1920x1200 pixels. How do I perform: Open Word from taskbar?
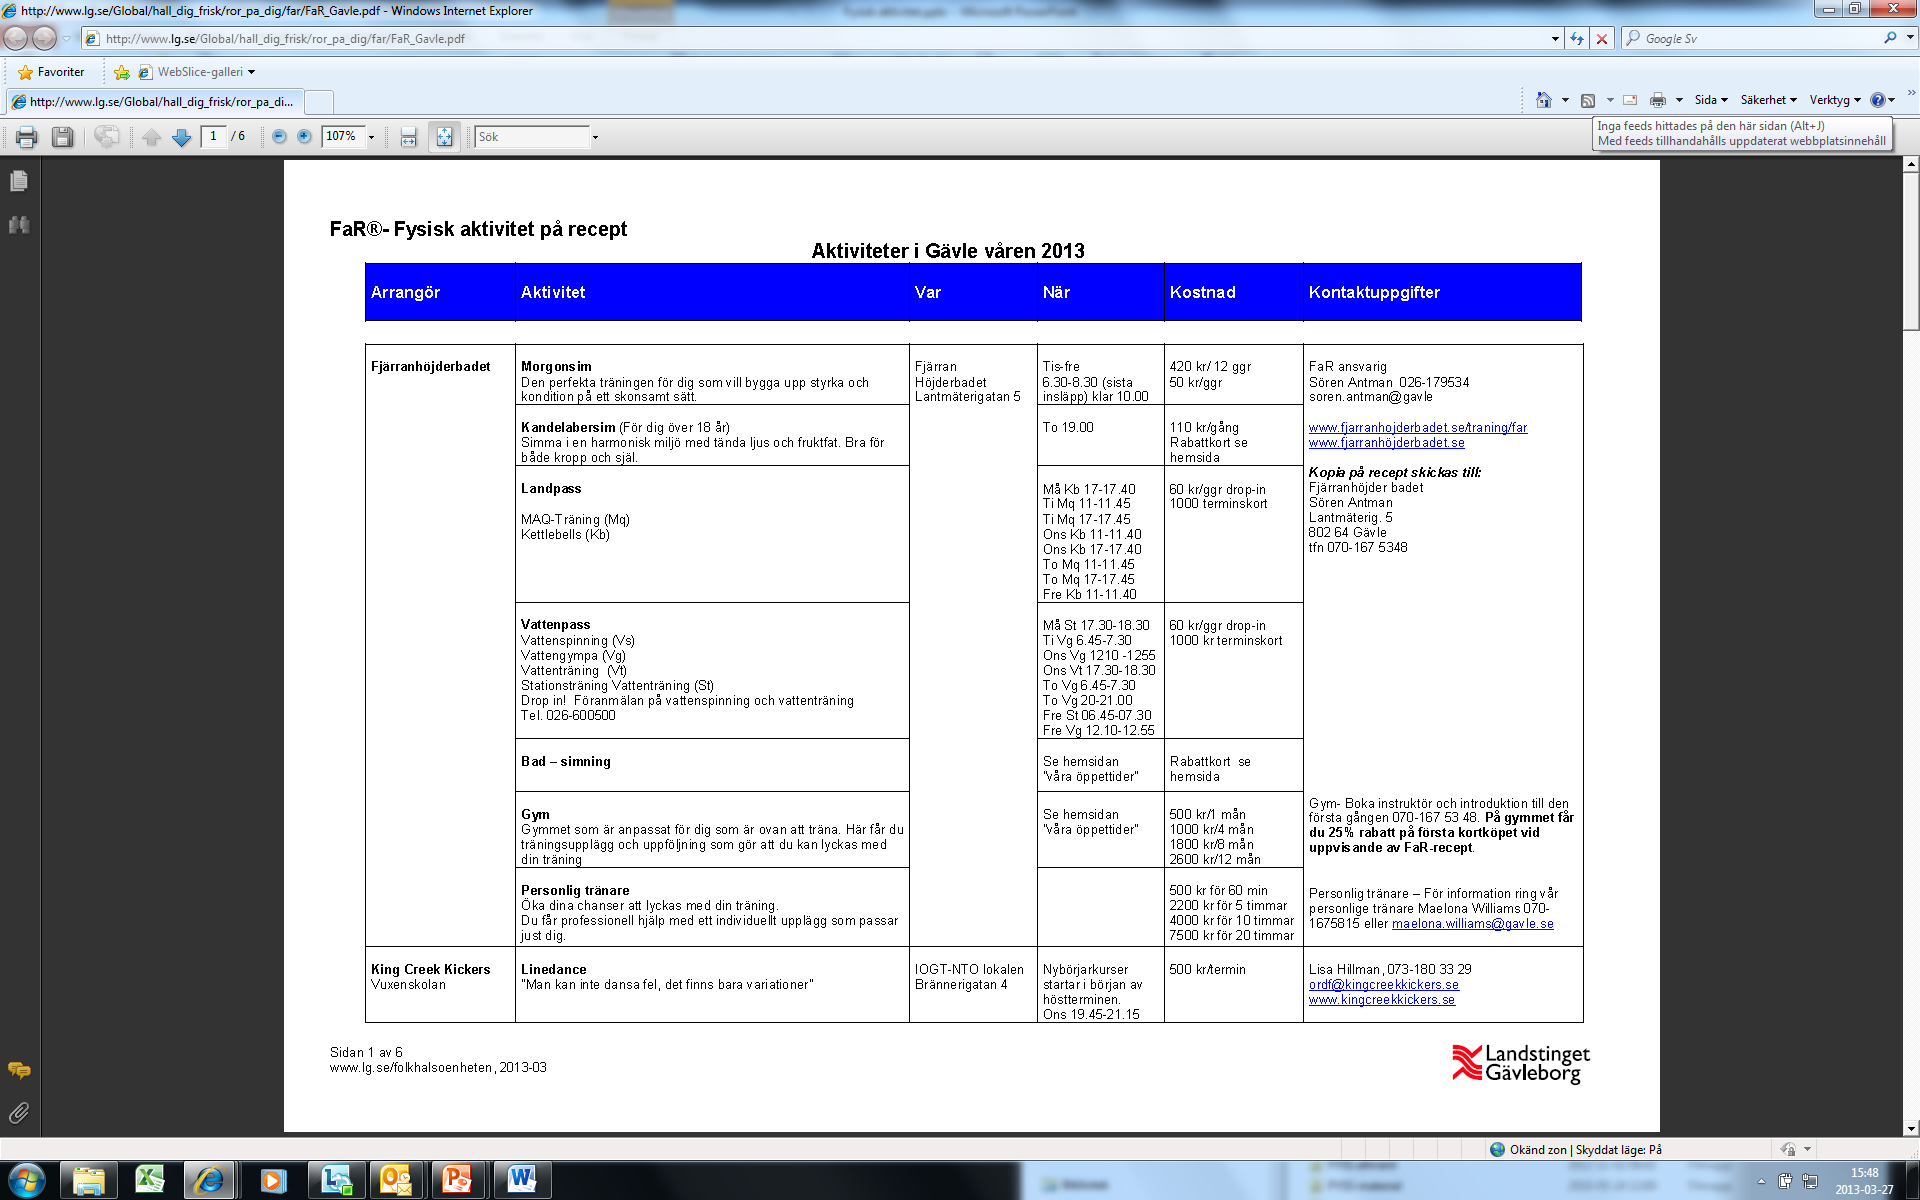pos(520,1181)
